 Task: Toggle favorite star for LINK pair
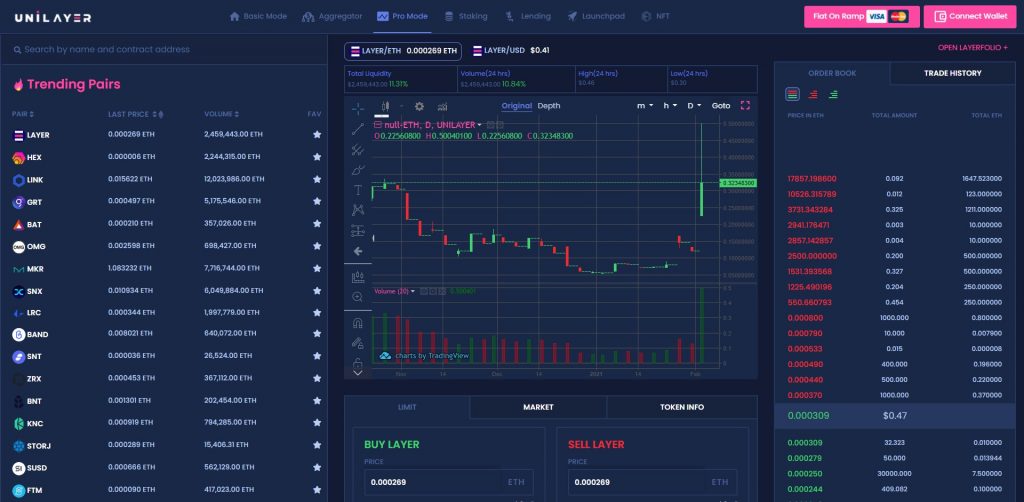(x=317, y=179)
